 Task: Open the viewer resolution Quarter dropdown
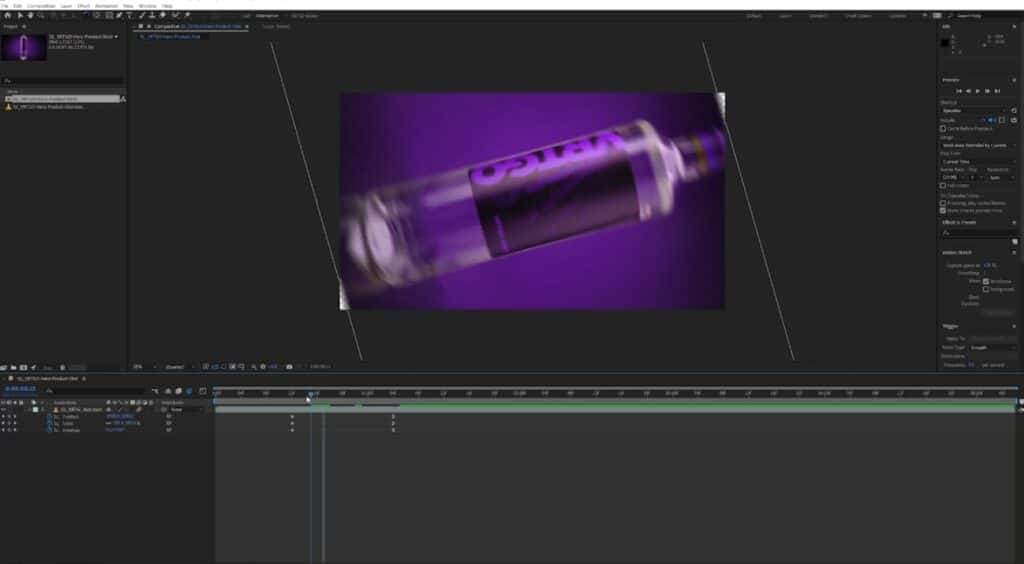(177, 367)
